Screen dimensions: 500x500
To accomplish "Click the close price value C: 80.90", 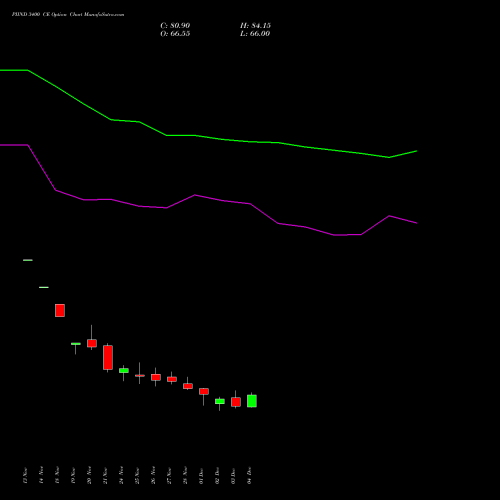I will click(175, 26).
